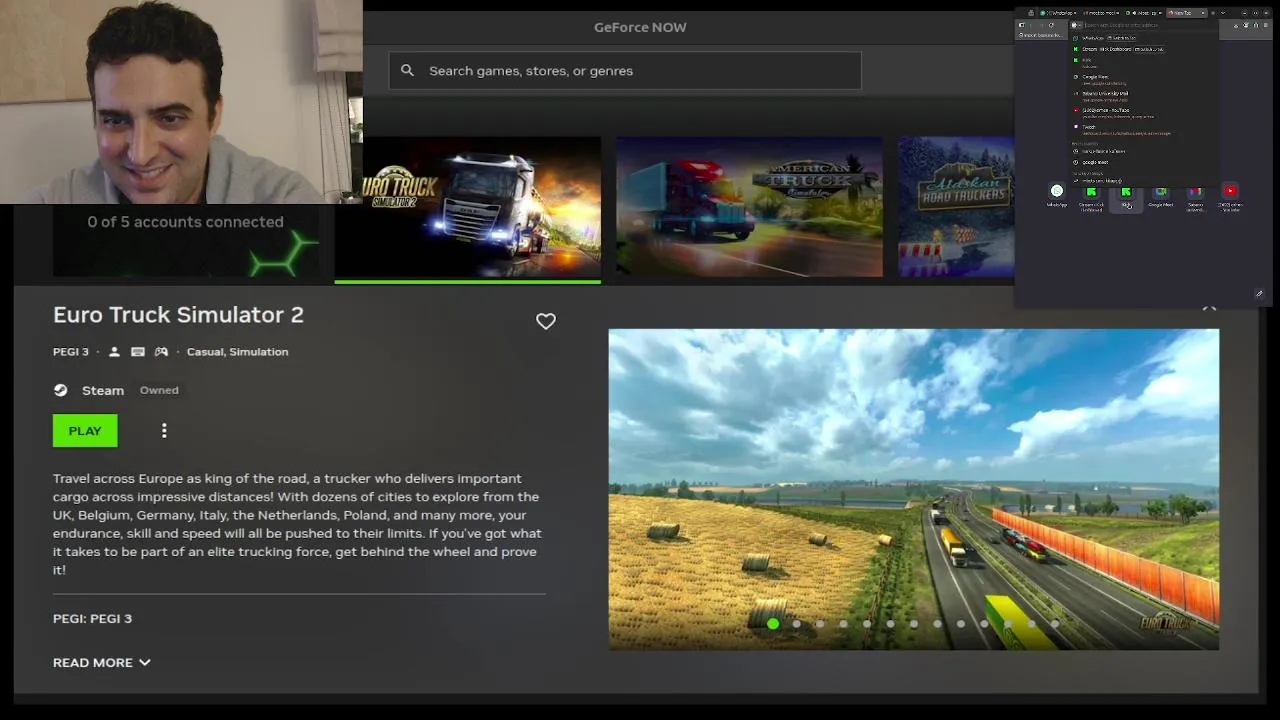Click the browser reload icon
The image size is (1280, 720).
coord(1051,25)
